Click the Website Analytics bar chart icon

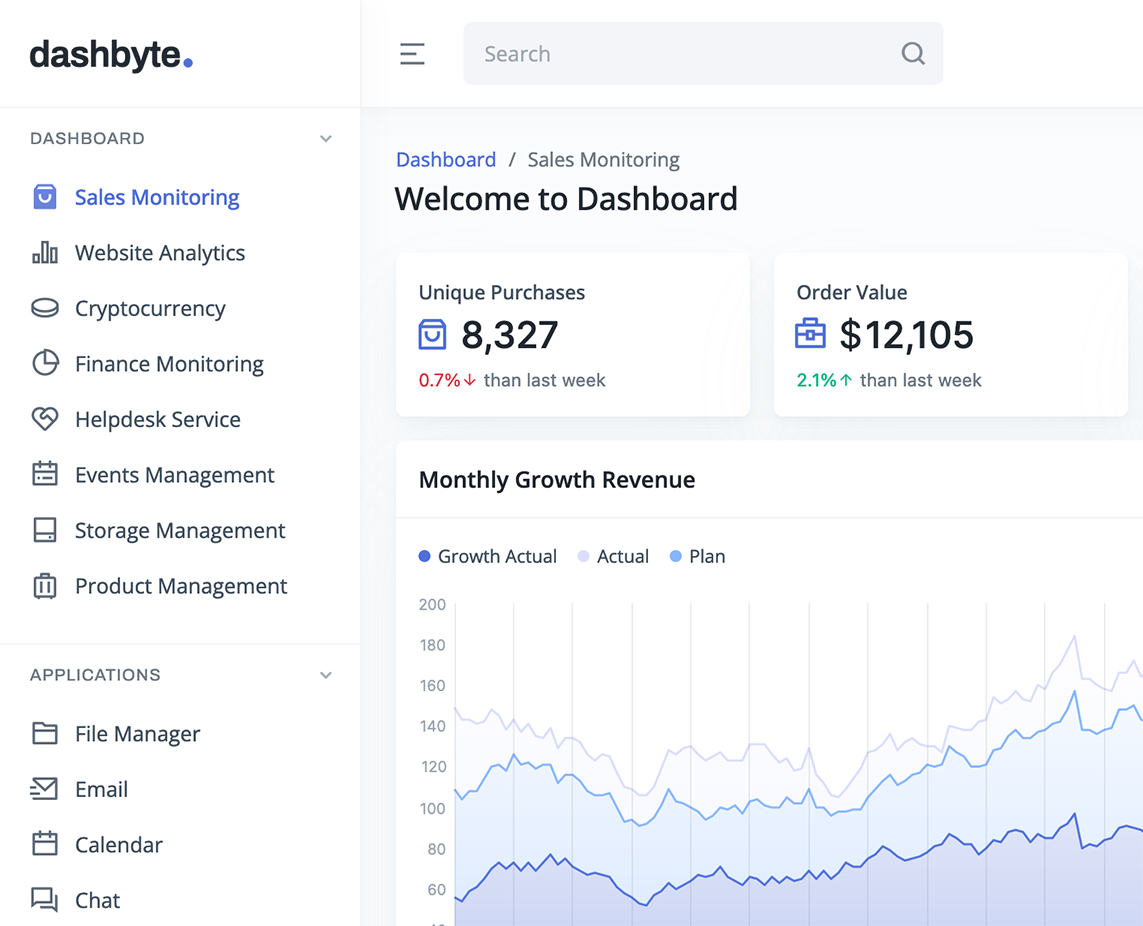45,253
